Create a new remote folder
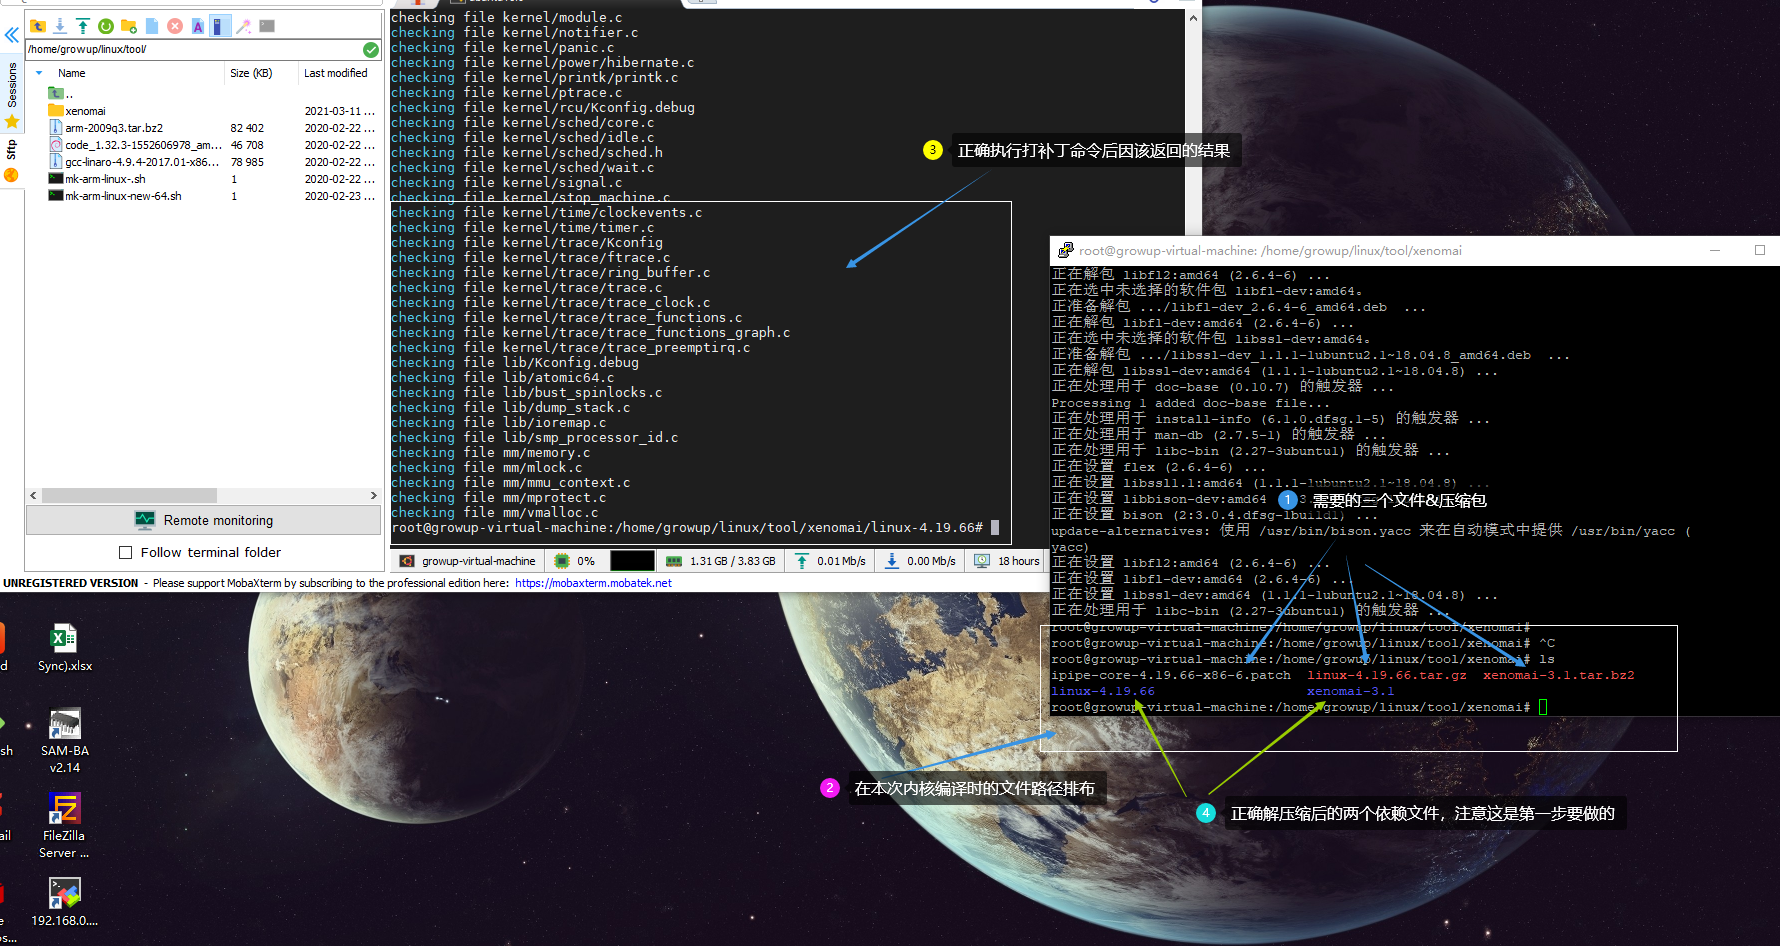The width and height of the screenshot is (1780, 946). pyautogui.click(x=128, y=26)
